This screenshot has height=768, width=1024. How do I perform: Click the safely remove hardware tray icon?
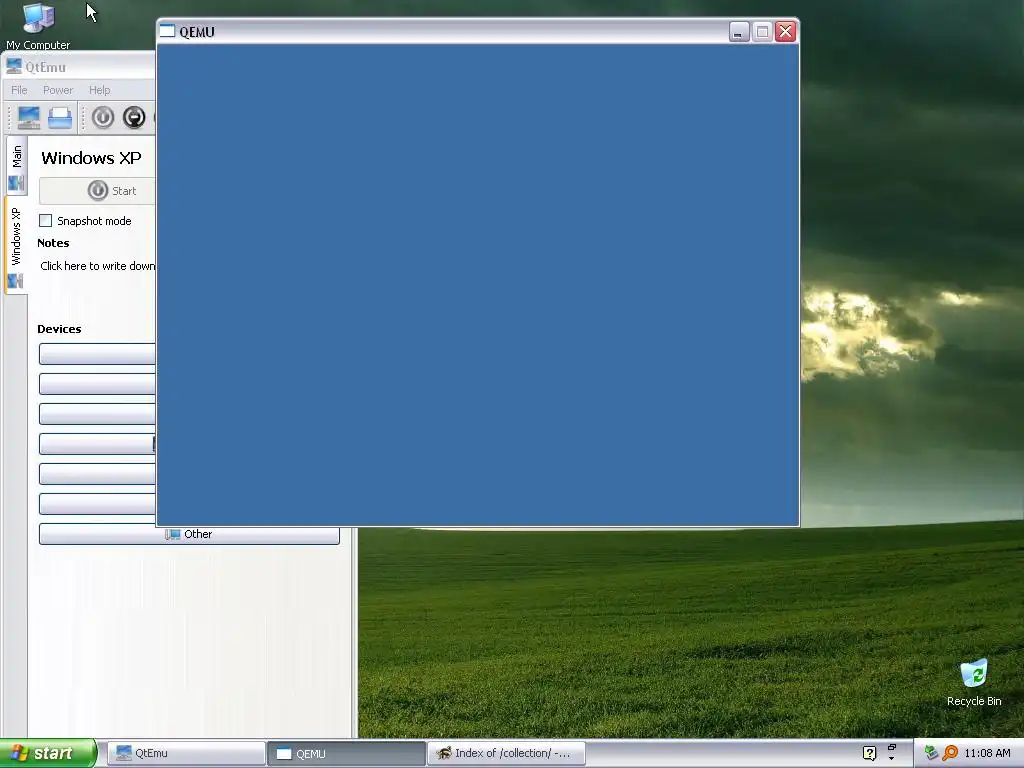pos(931,753)
